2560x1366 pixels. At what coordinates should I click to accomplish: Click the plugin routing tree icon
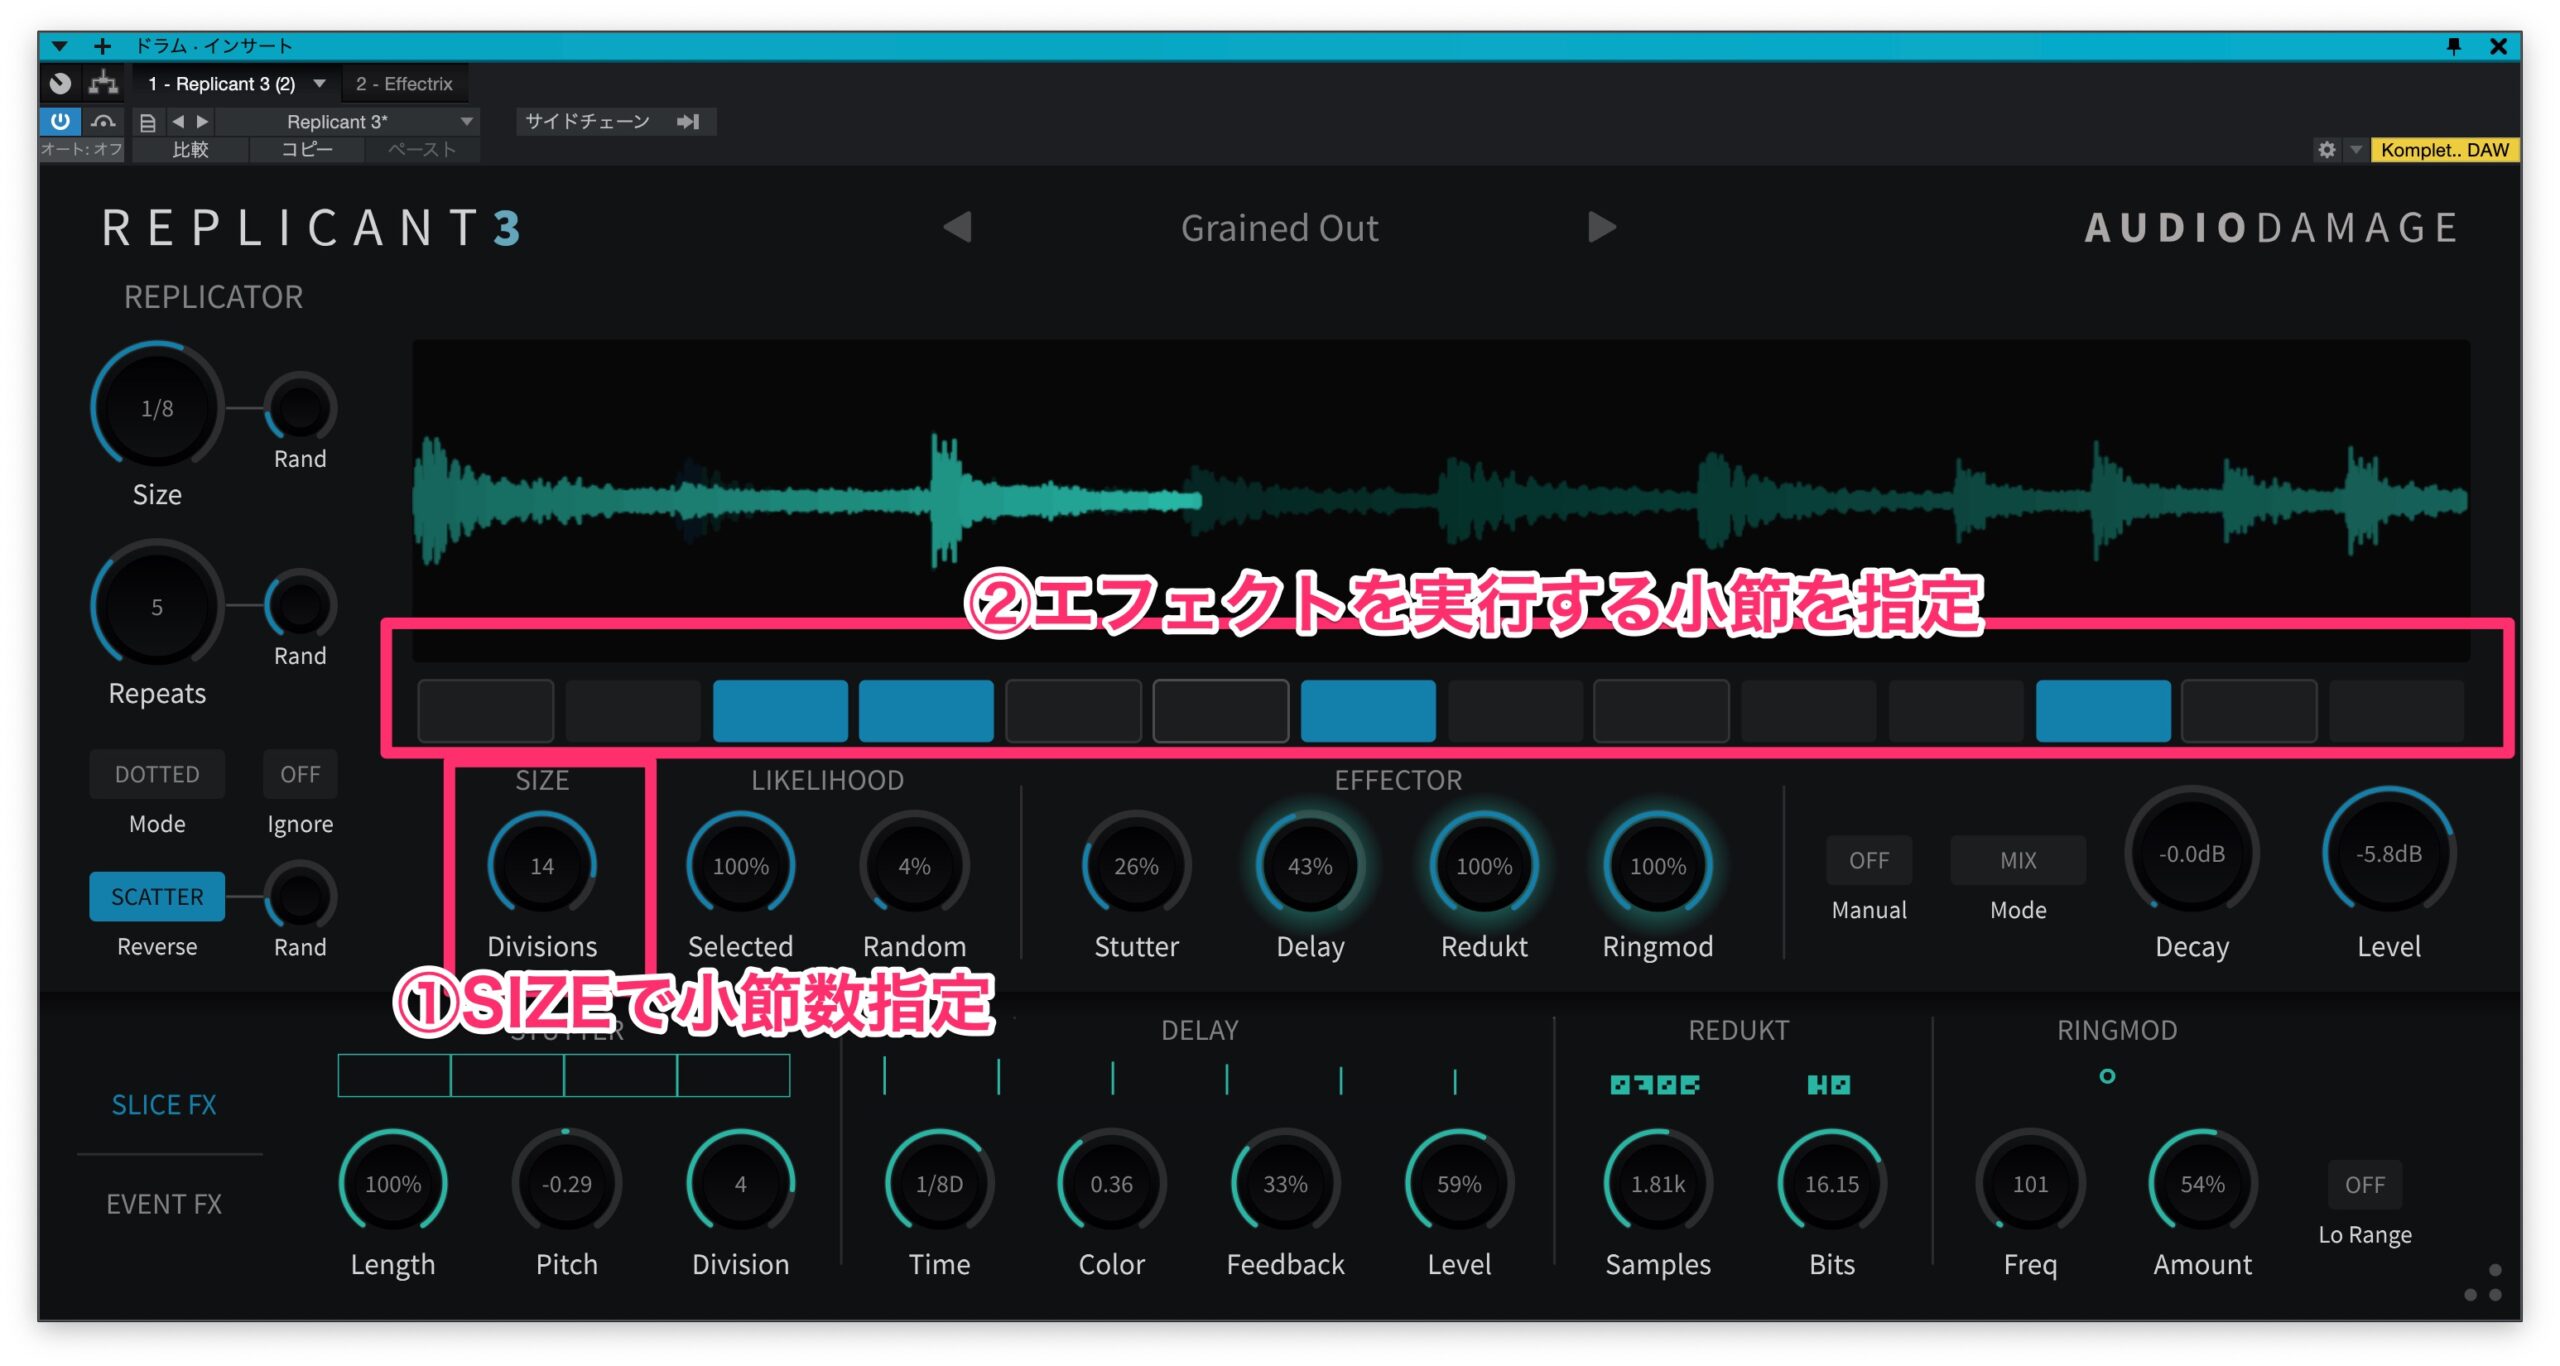coord(103,83)
